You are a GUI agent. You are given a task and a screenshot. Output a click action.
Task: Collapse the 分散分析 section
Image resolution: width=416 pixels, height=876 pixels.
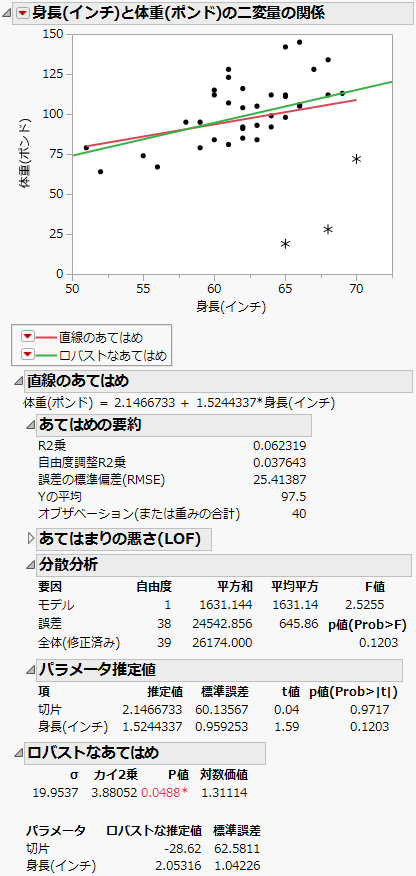point(30,566)
